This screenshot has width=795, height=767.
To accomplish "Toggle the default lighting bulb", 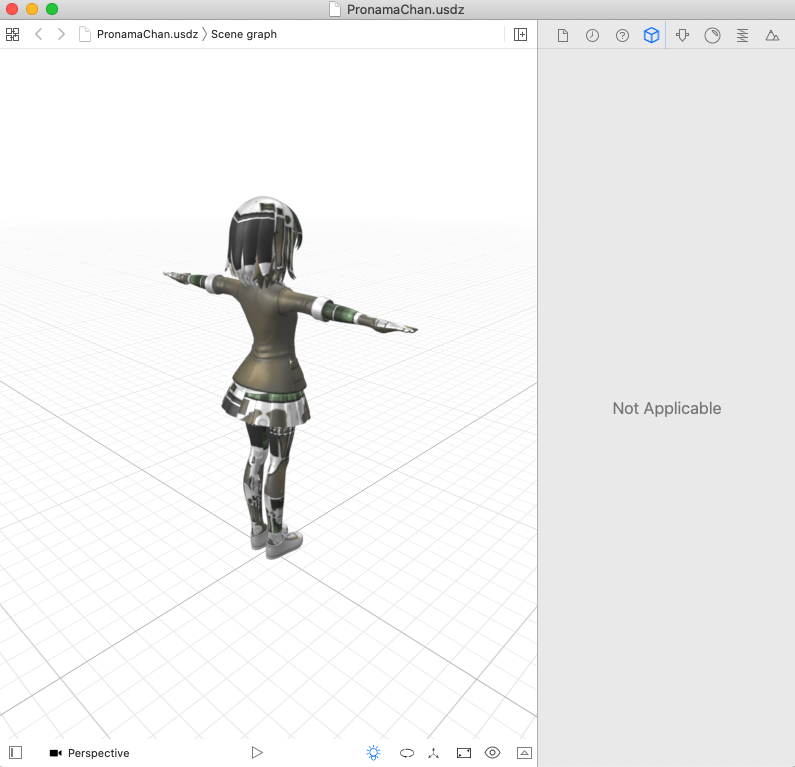I will coord(374,753).
